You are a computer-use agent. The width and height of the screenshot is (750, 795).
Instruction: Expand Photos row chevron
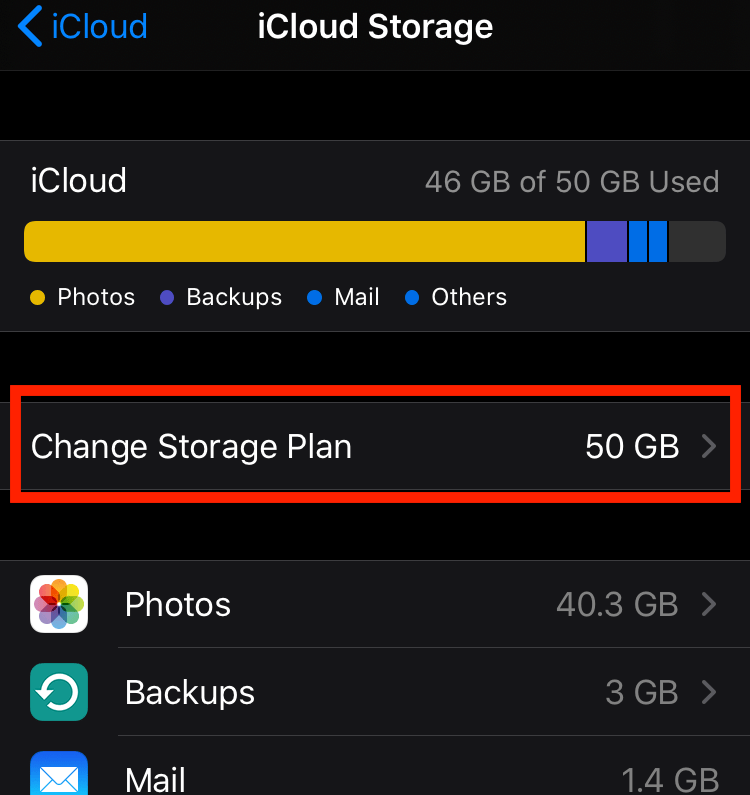709,604
